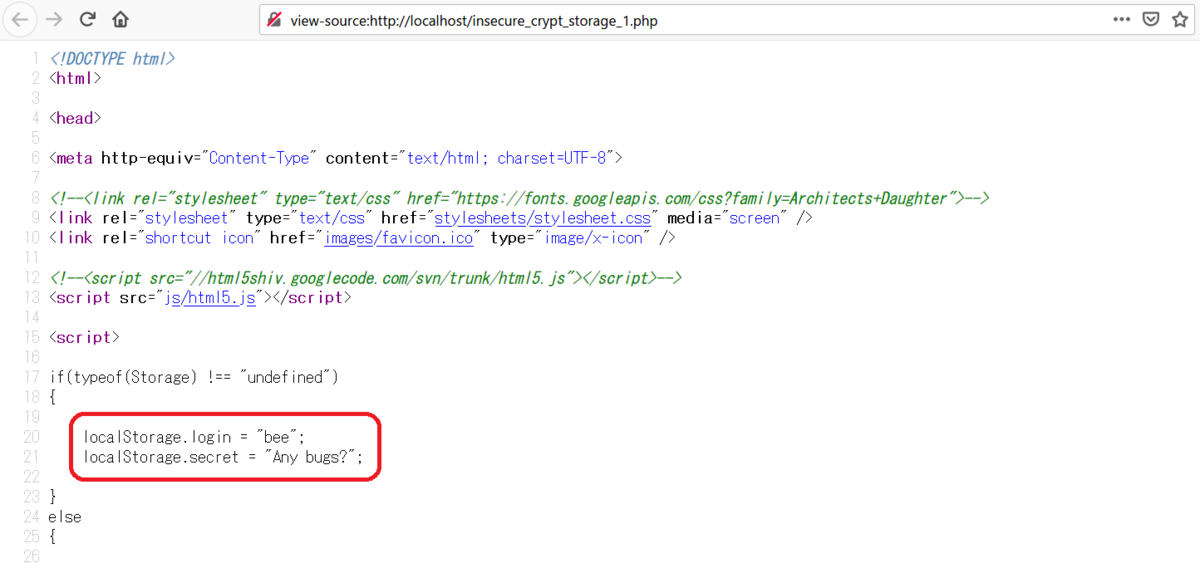
Task: Save page to Pocket
Action: click(1151, 19)
